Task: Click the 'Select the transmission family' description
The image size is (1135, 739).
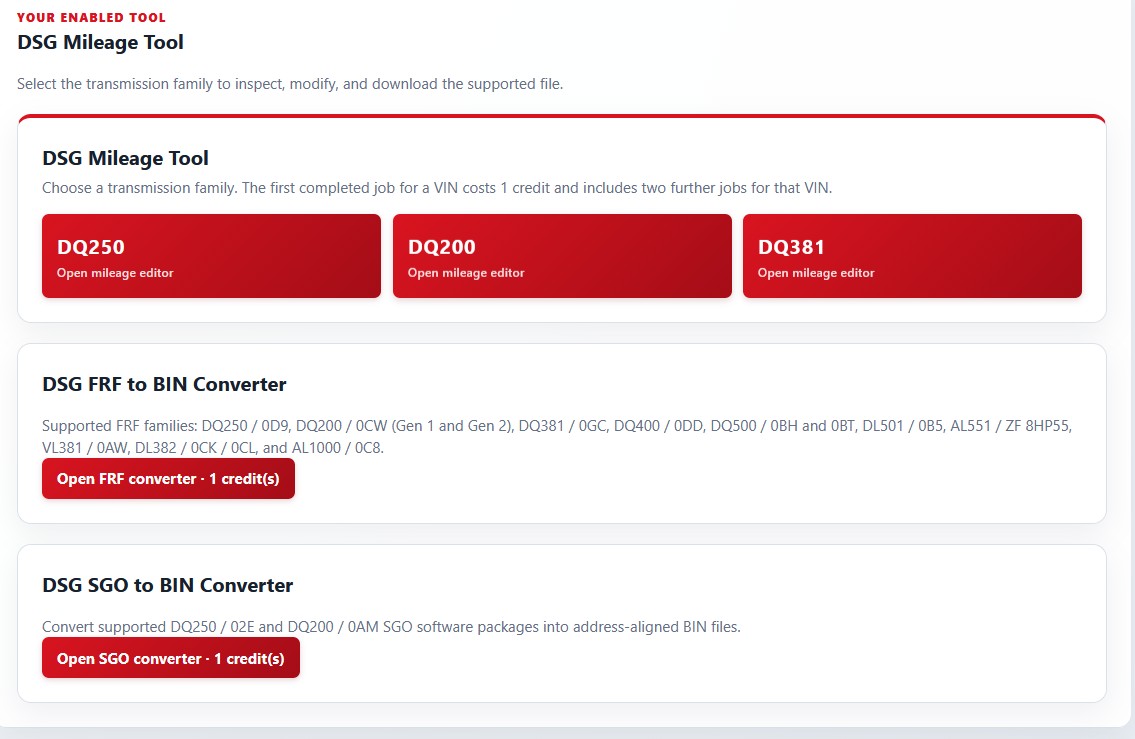Action: click(290, 84)
